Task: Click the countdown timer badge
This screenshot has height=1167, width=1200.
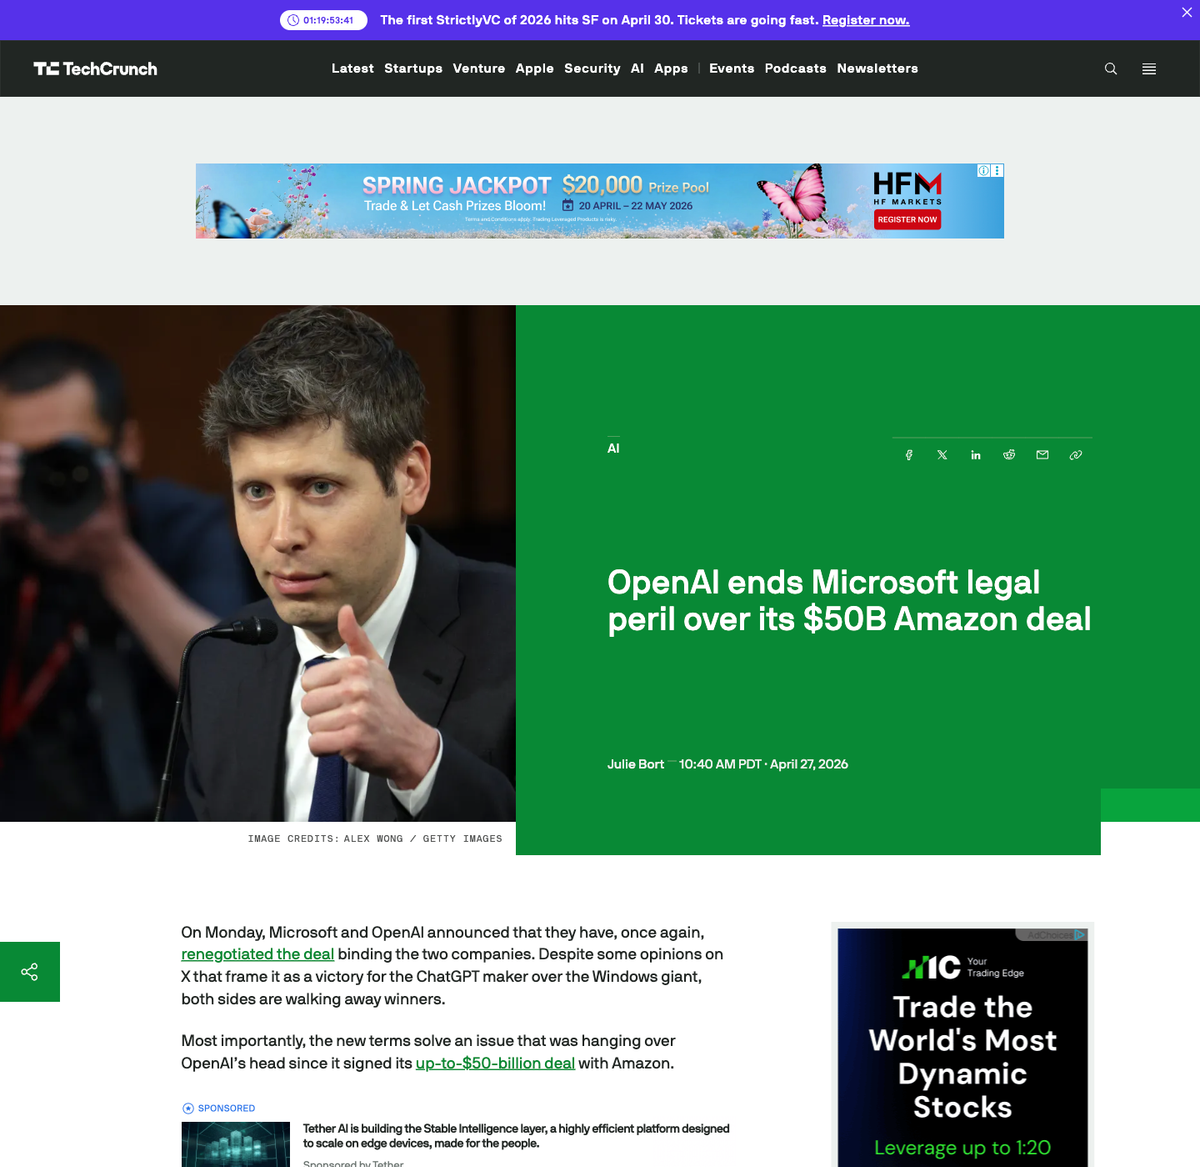Action: click(x=324, y=20)
